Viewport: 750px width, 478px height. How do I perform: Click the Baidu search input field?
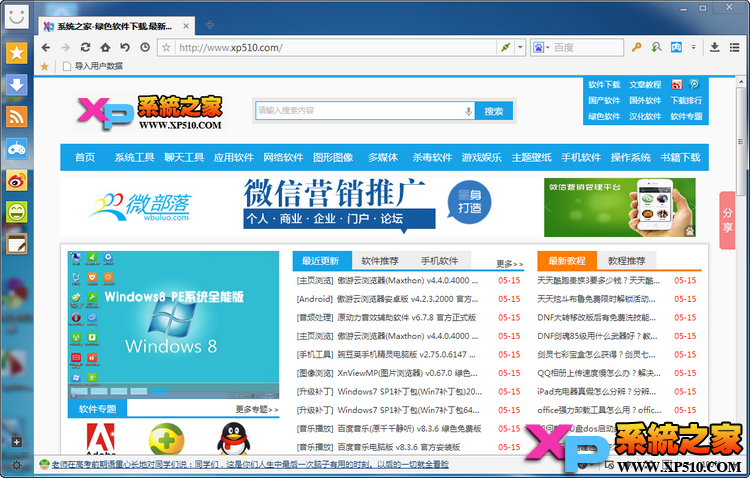(587, 47)
